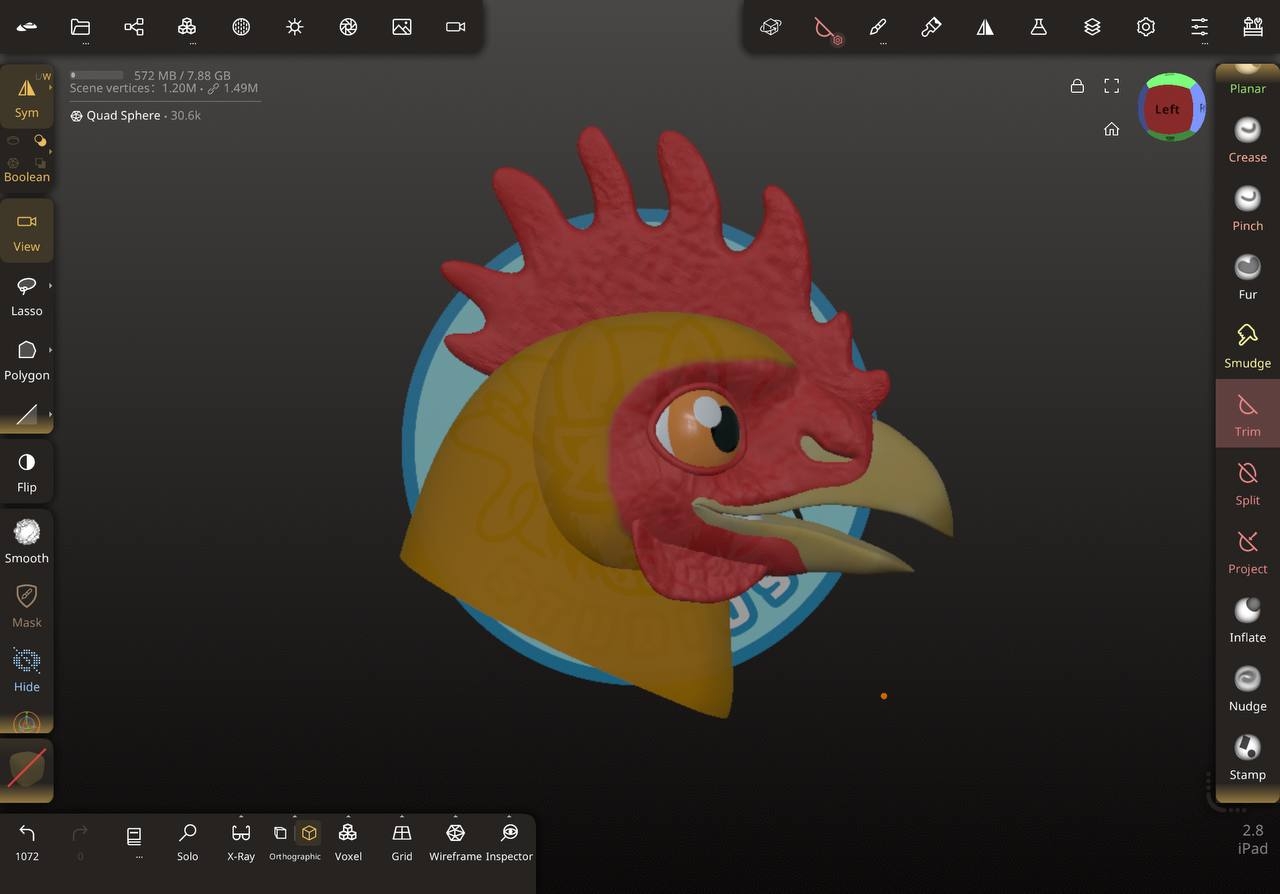Select the Stamp tool

tap(1247, 755)
